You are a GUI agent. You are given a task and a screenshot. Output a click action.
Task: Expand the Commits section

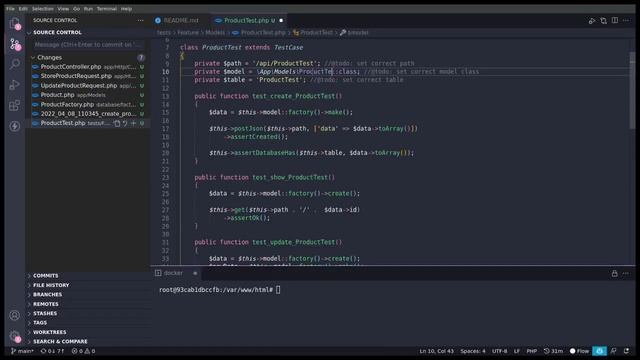coord(88,276)
